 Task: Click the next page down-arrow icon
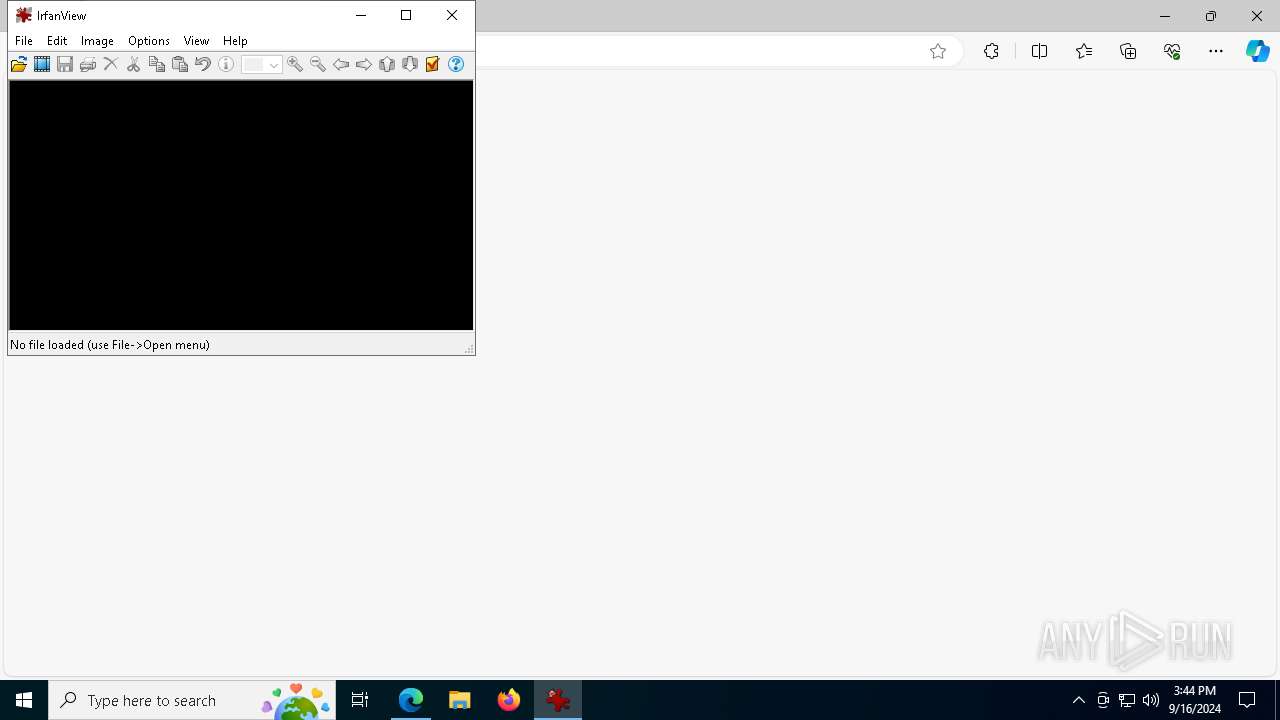[x=410, y=64]
